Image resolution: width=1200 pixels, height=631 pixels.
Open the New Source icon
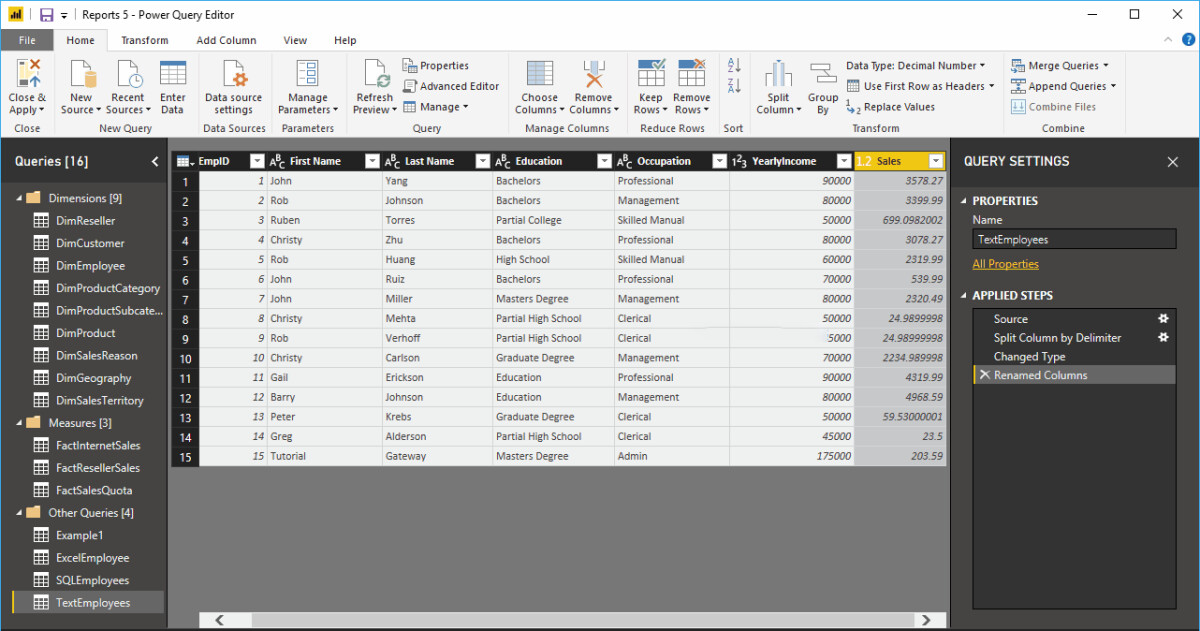(82, 74)
